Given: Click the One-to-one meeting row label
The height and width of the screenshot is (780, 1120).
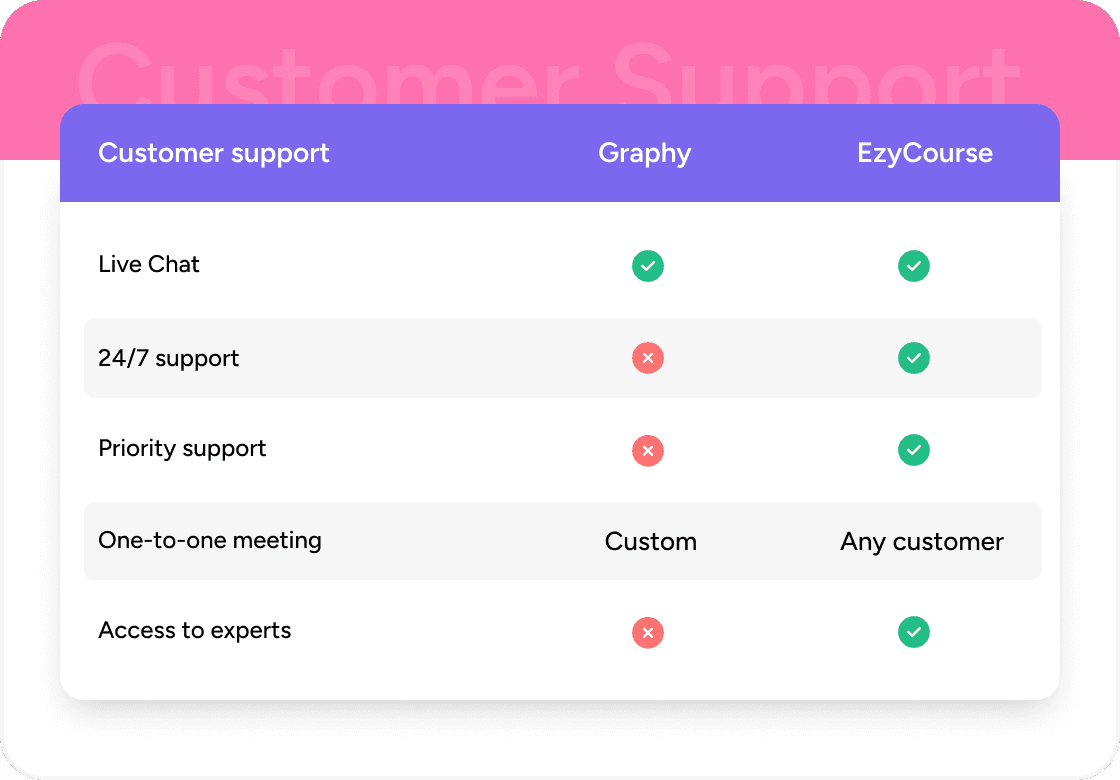Looking at the screenshot, I should click(210, 540).
